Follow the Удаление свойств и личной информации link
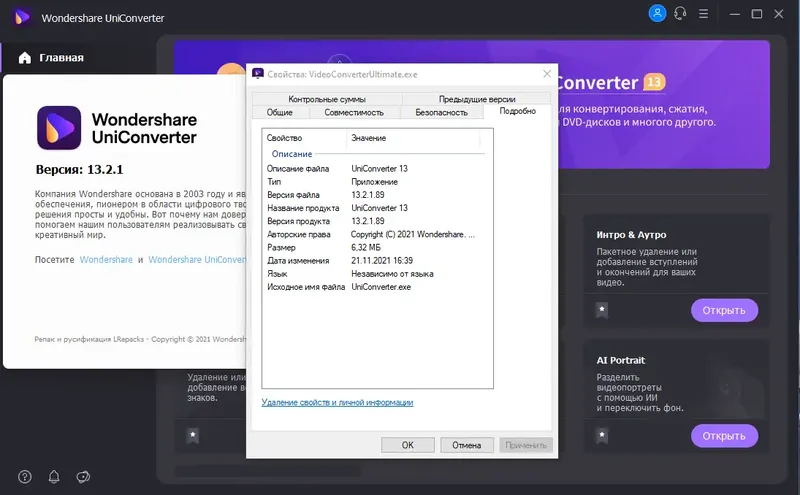This screenshot has width=800, height=495. tap(337, 402)
